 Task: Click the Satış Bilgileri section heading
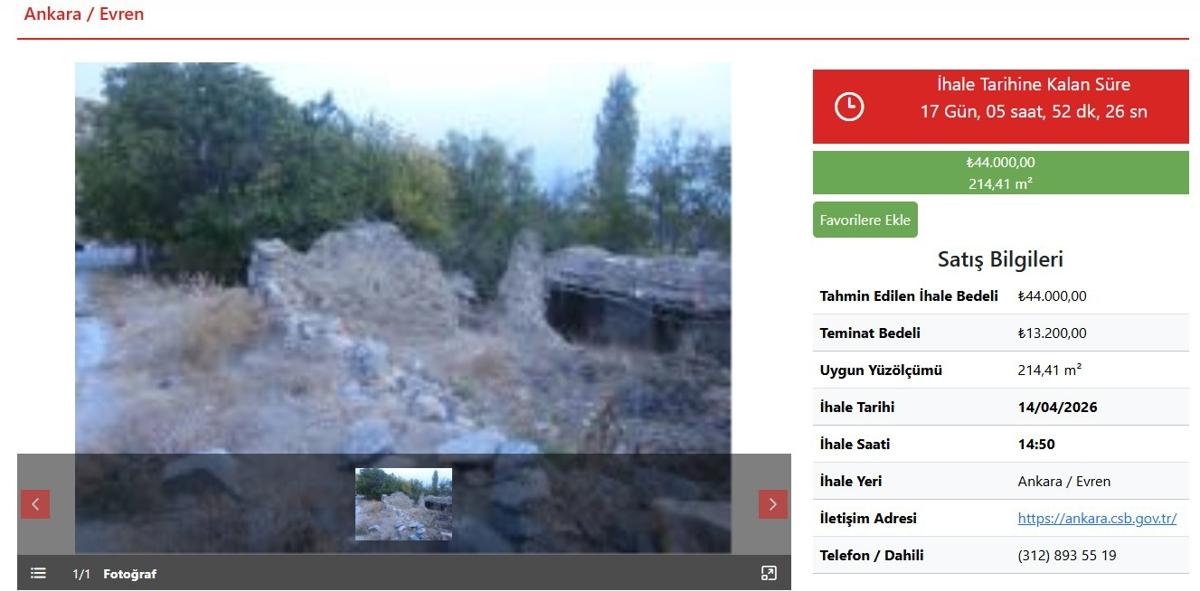pyautogui.click(x=1000, y=260)
